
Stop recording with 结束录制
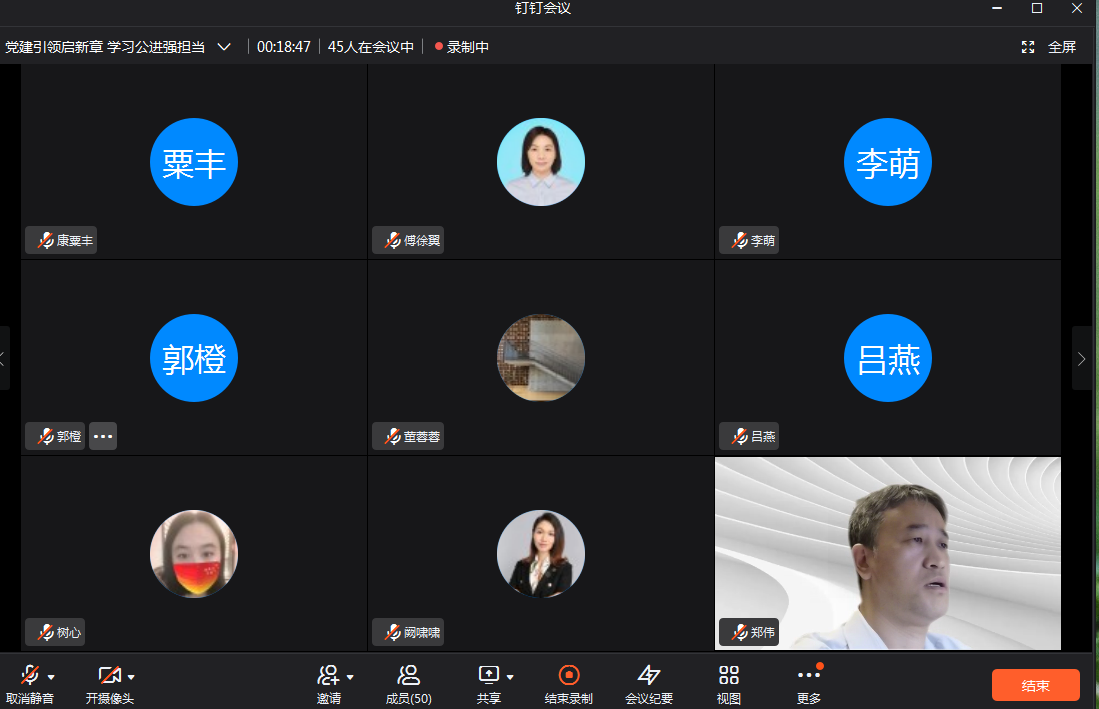tap(568, 683)
